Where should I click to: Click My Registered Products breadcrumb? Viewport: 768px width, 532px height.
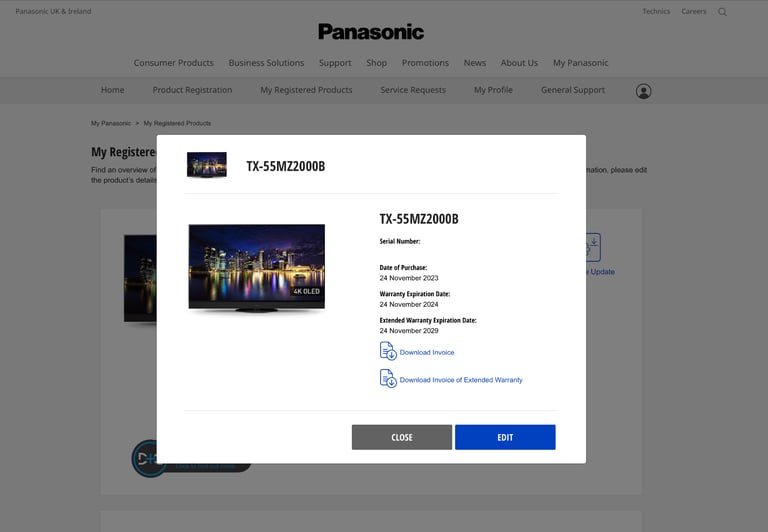point(177,123)
